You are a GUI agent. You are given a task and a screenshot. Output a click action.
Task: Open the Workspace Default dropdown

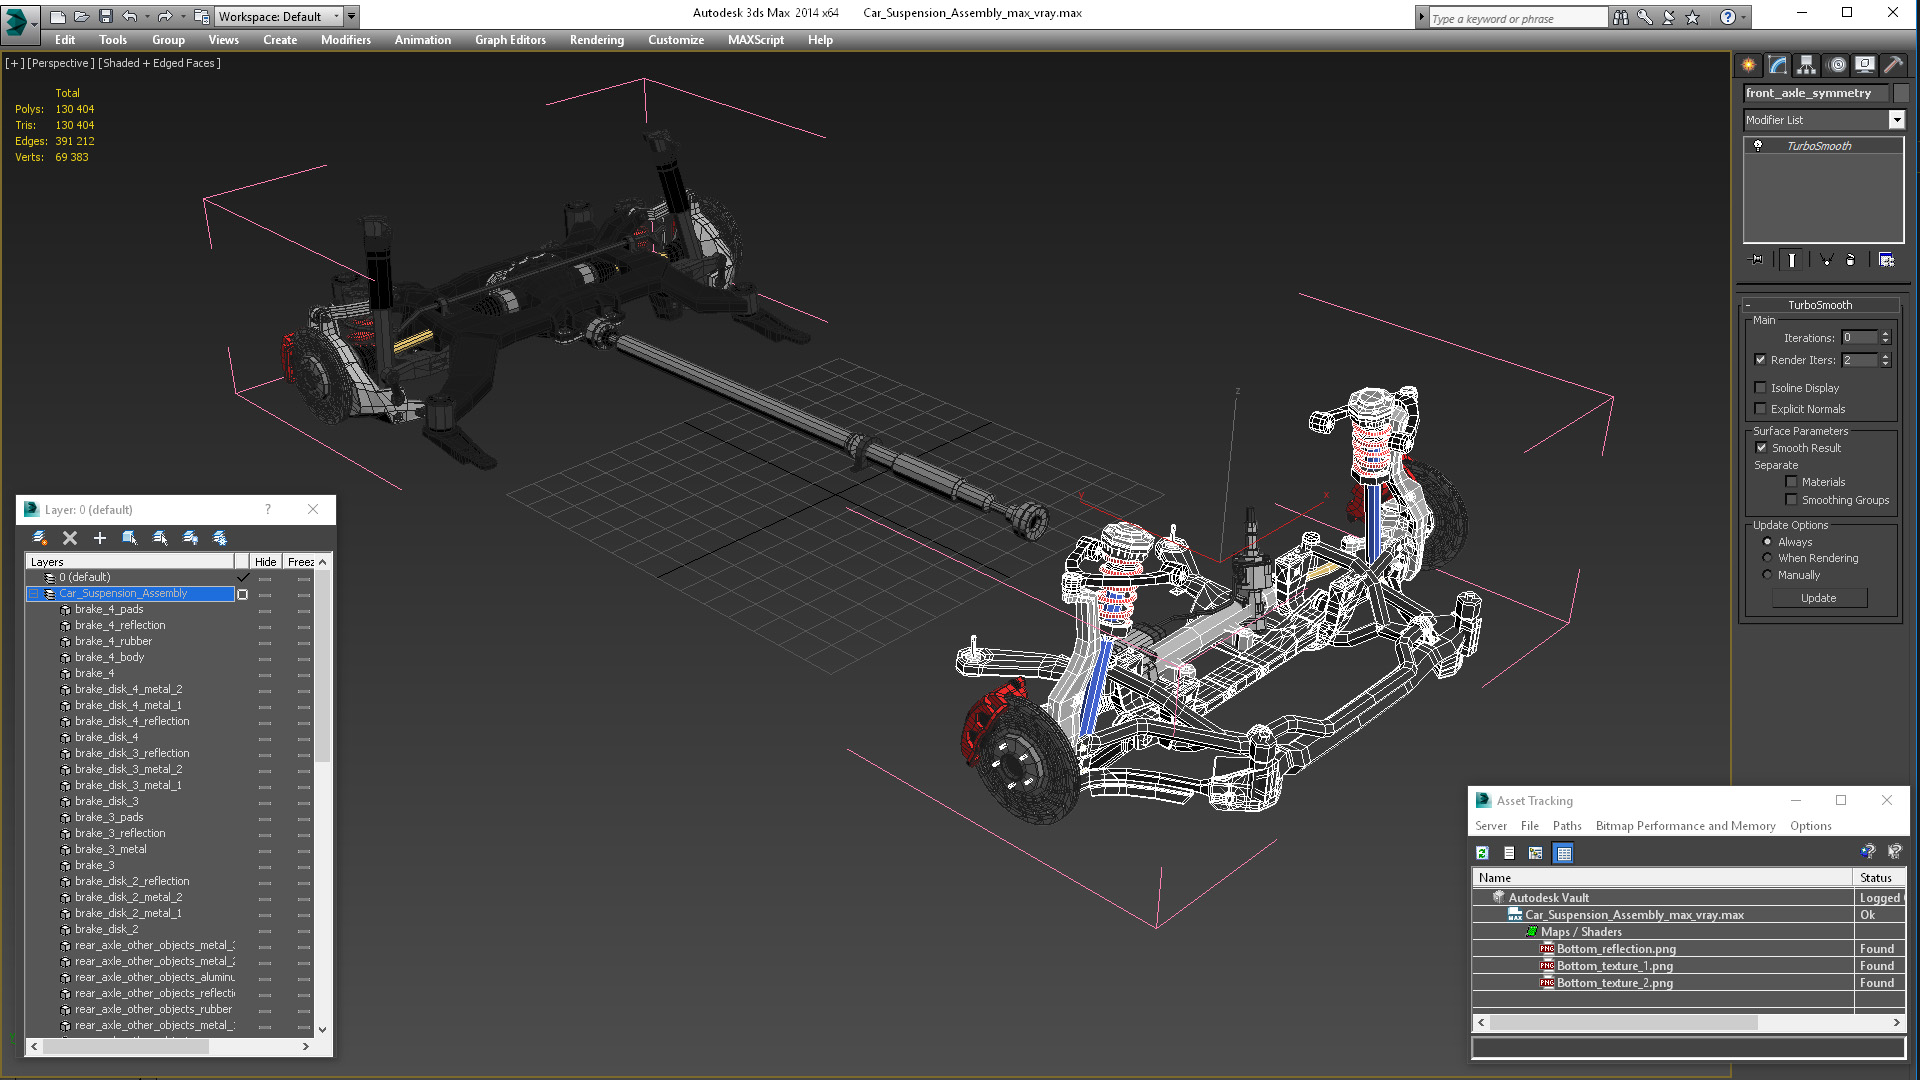(x=278, y=16)
